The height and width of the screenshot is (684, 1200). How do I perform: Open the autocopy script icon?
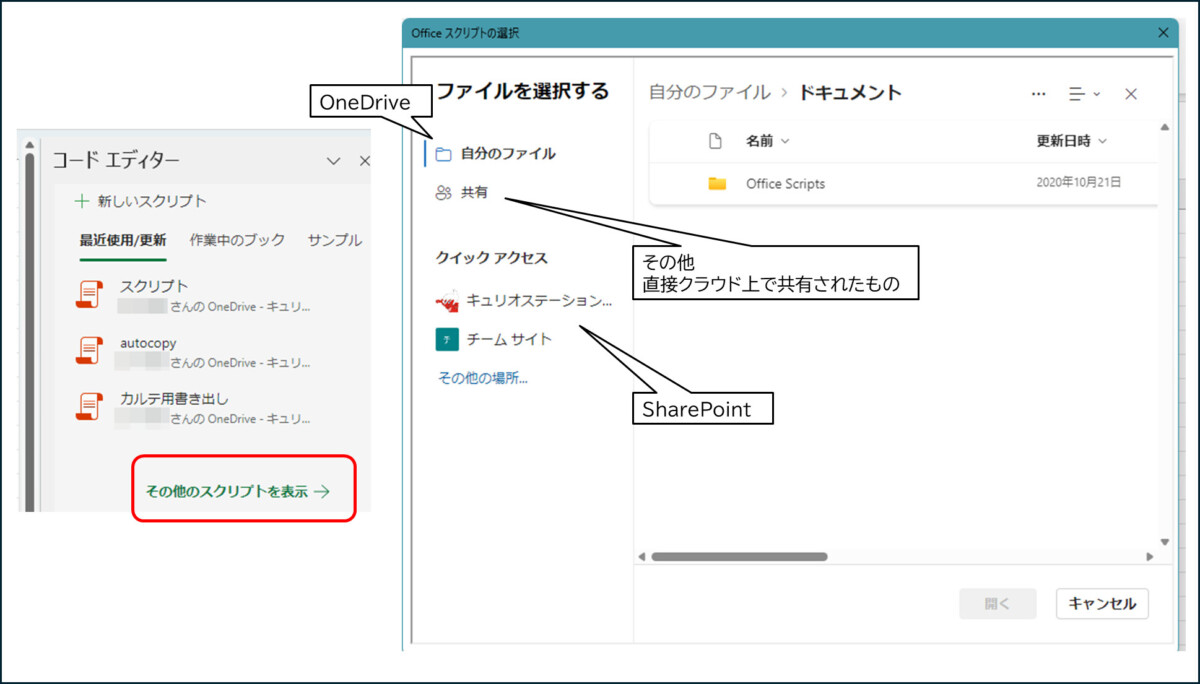[x=90, y=350]
